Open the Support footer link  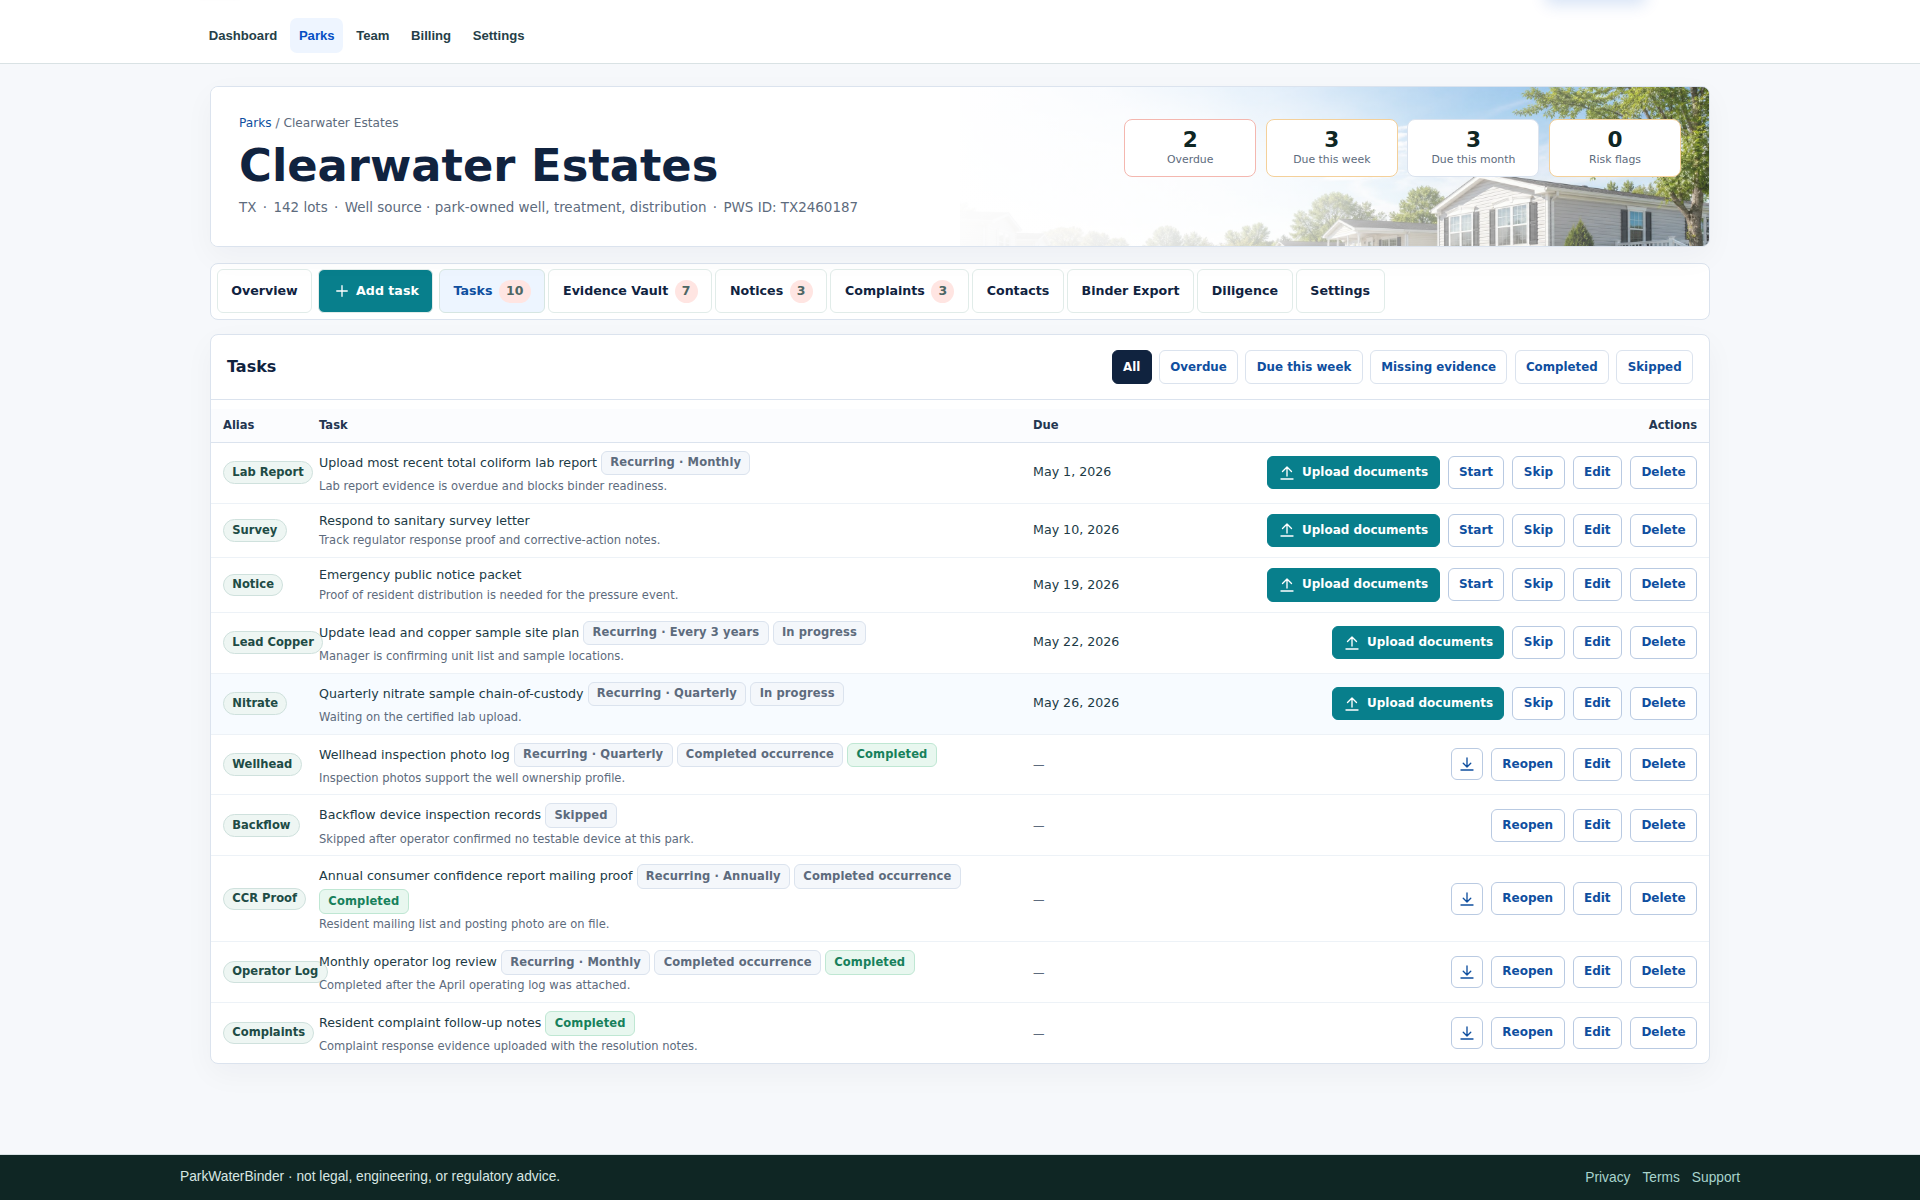click(x=1715, y=1177)
